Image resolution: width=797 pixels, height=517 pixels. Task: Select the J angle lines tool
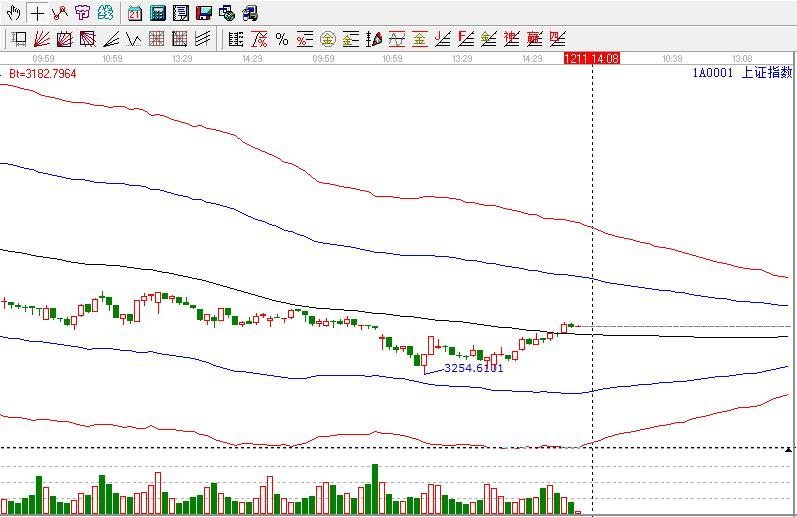[443, 39]
